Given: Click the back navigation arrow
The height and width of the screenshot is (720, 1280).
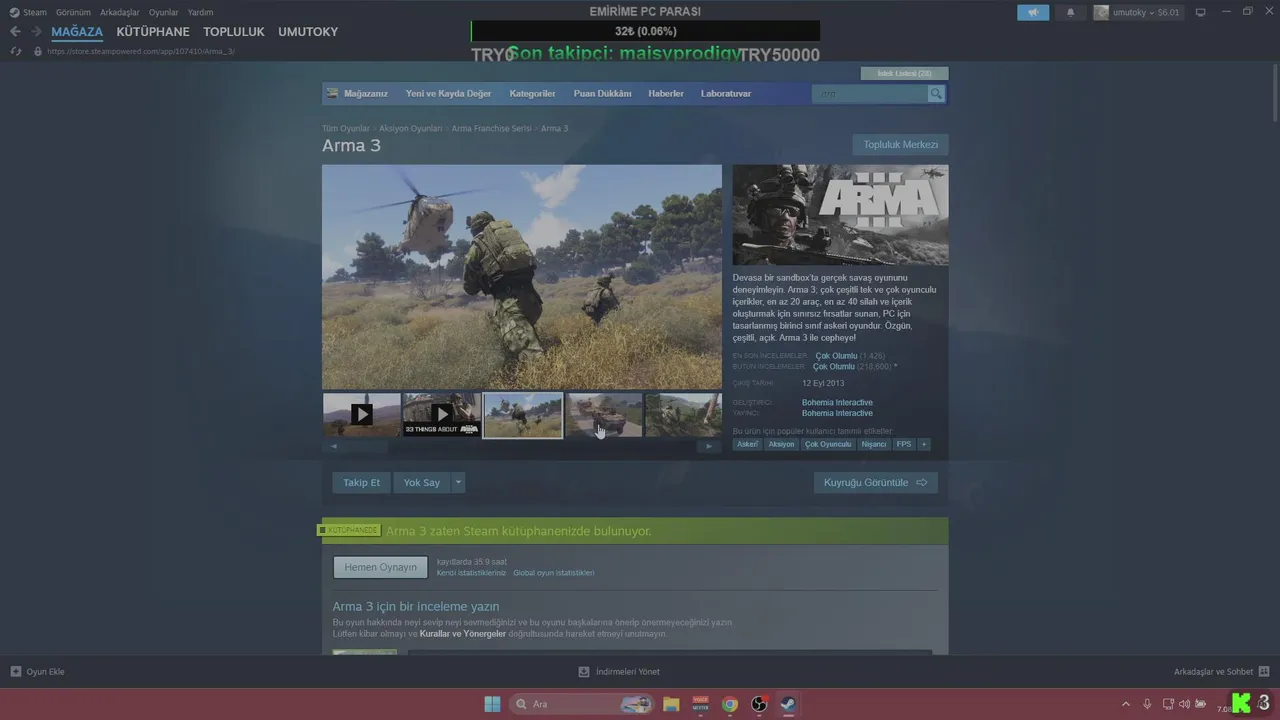Looking at the screenshot, I should pos(15,32).
